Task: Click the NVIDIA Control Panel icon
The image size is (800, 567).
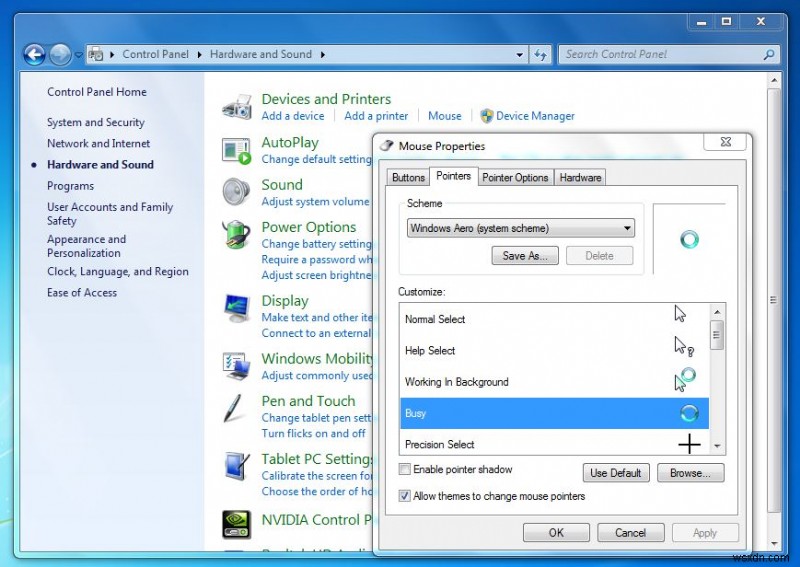Action: point(237,523)
